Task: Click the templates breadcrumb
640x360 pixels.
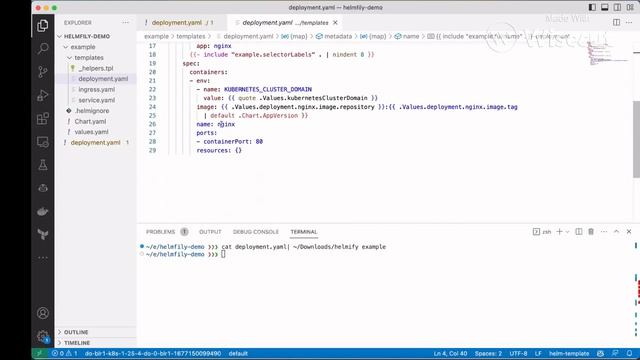Action: (x=191, y=36)
